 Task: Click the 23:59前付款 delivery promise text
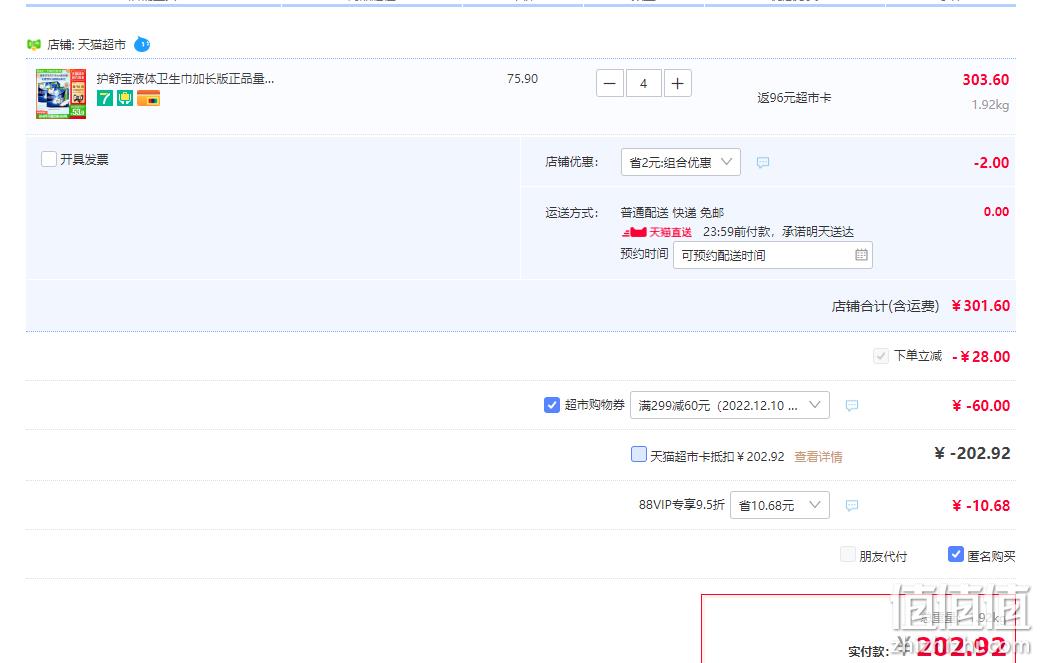(x=778, y=232)
